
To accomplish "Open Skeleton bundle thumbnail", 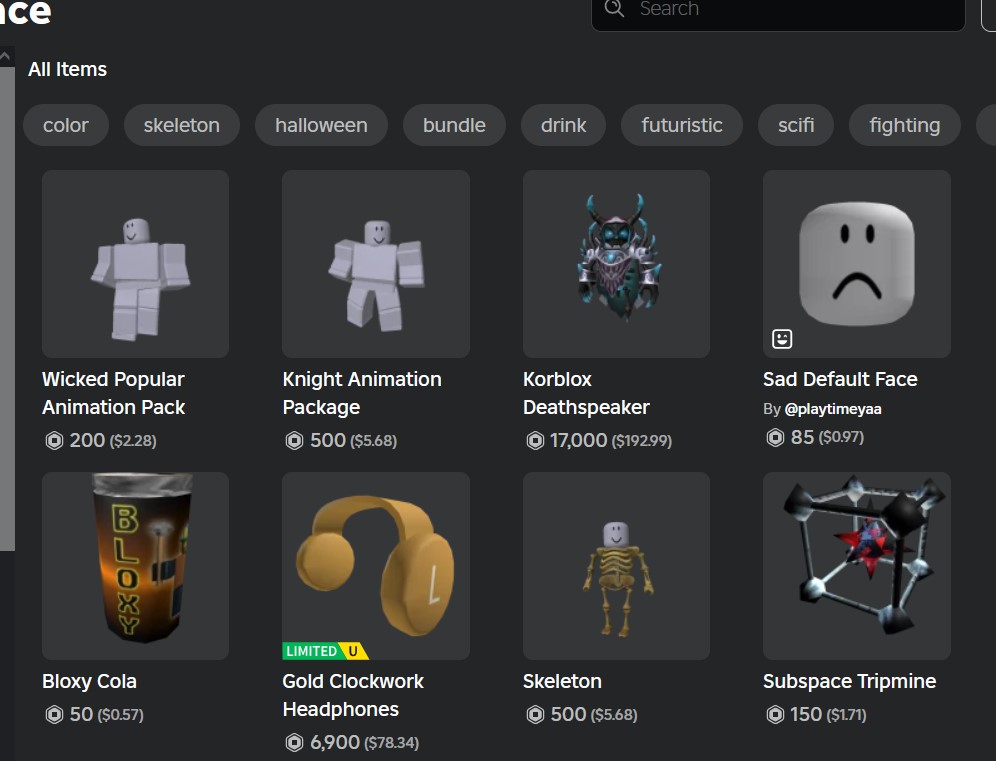I will [616, 565].
